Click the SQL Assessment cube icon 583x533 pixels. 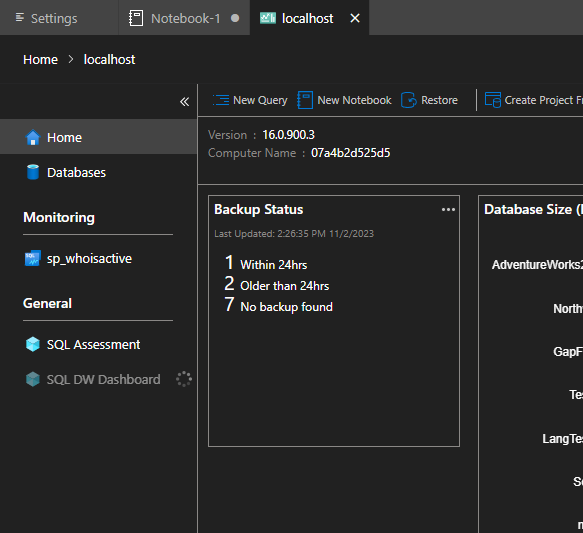(x=33, y=344)
